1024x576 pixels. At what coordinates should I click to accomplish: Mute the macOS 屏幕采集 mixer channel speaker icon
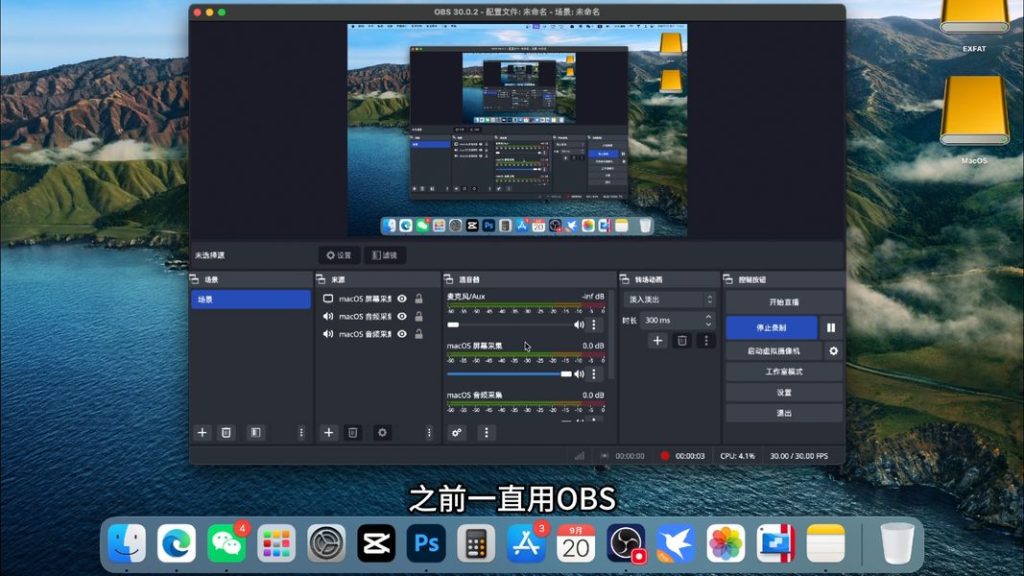tap(579, 374)
